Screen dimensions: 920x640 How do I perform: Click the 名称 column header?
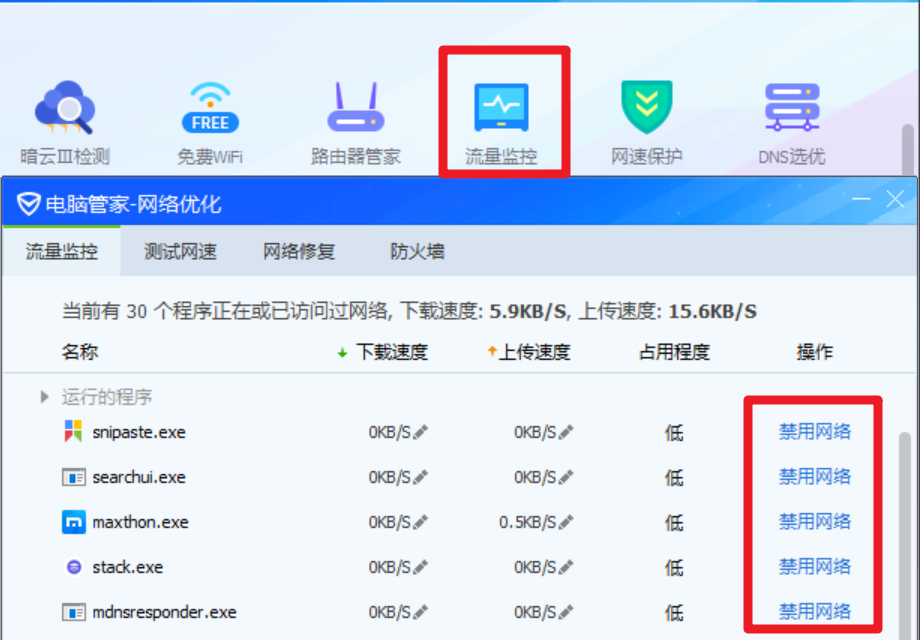[x=80, y=352]
